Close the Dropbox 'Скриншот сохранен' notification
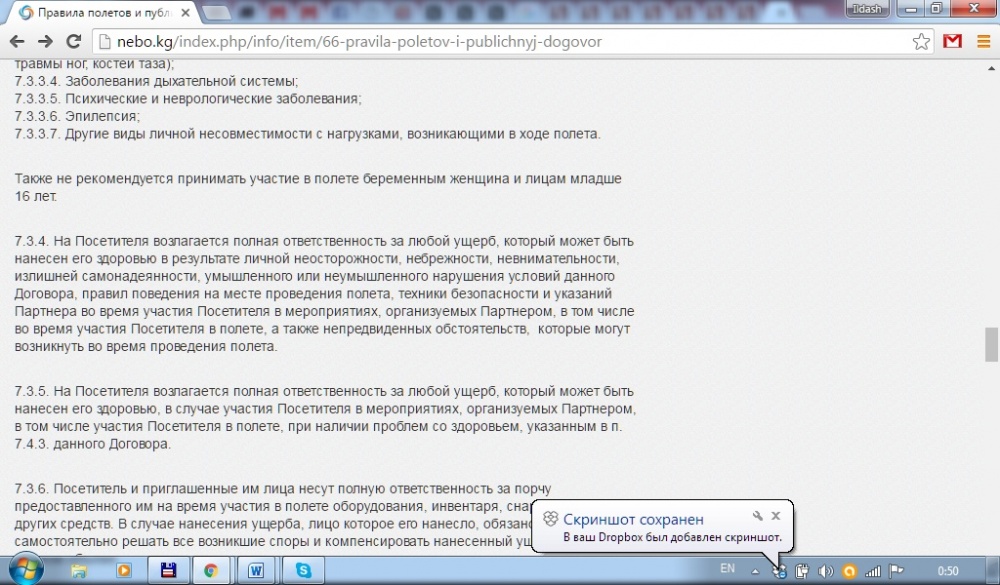Screen dimensions: 1000x585 pyautogui.click(x=776, y=515)
